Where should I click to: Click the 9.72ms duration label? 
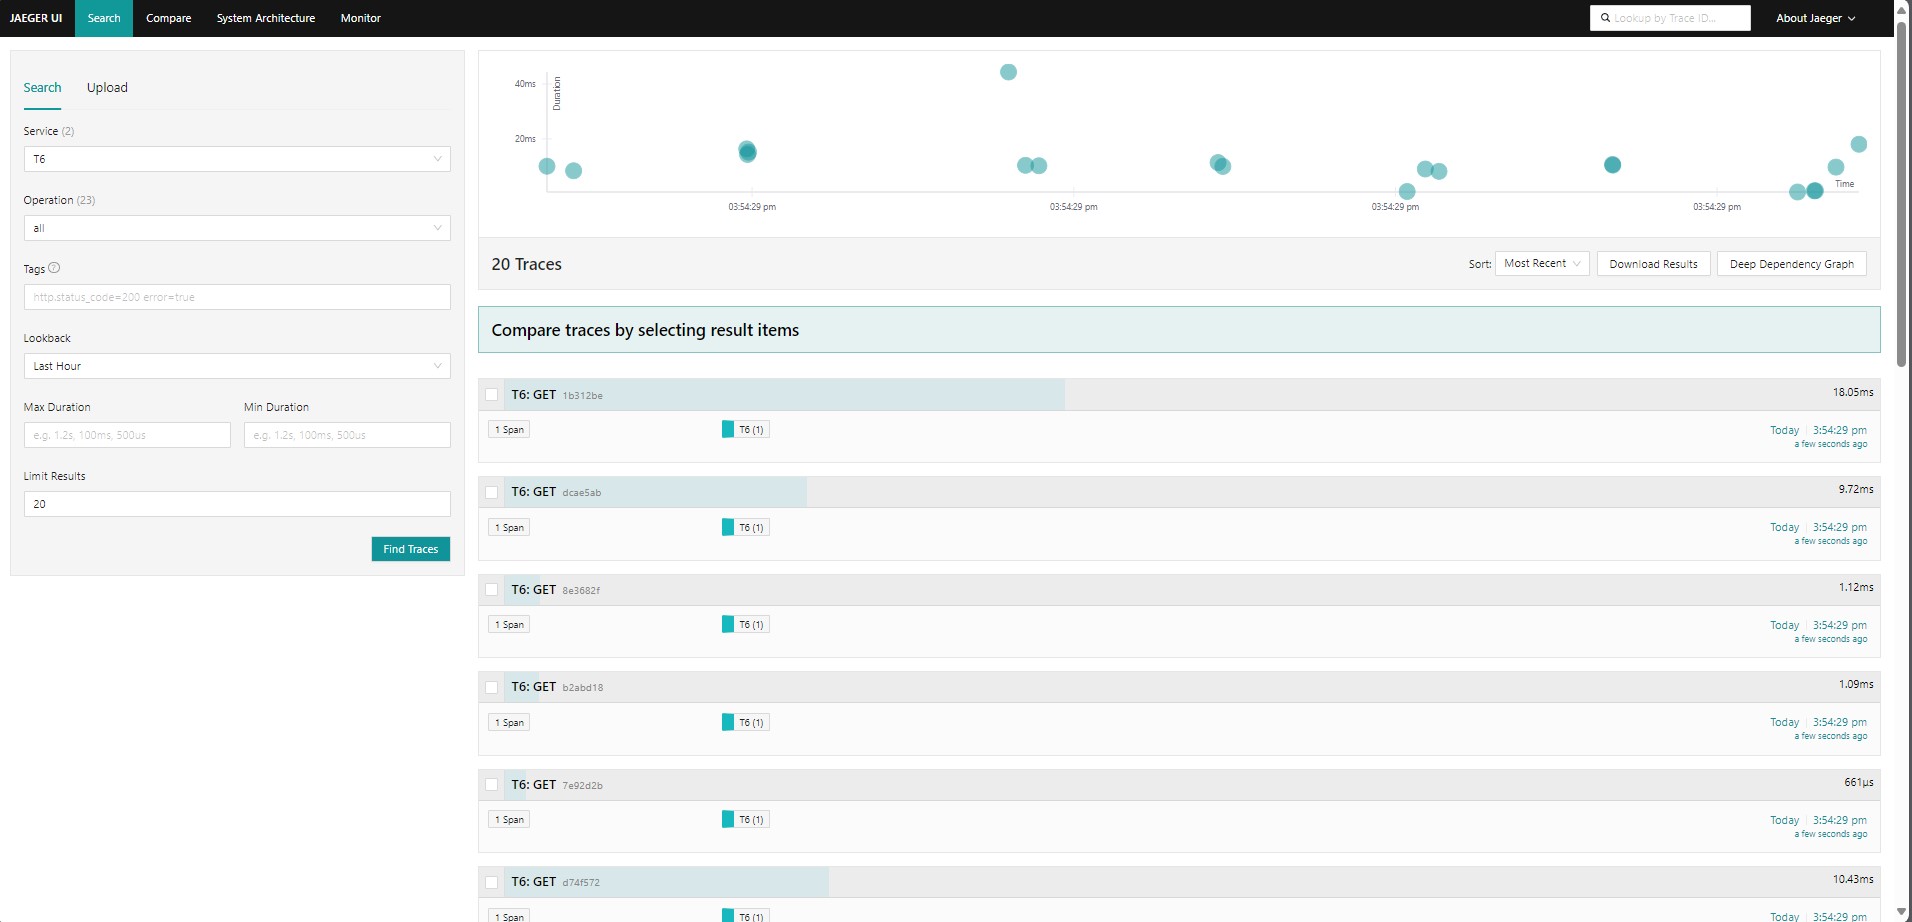point(1856,489)
